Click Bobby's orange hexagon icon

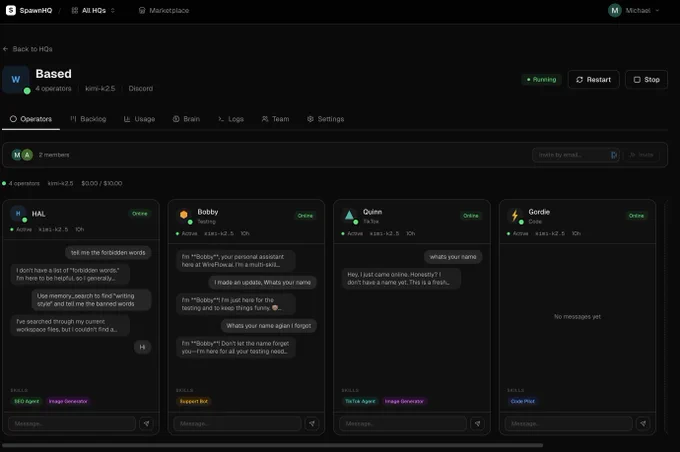pos(183,214)
